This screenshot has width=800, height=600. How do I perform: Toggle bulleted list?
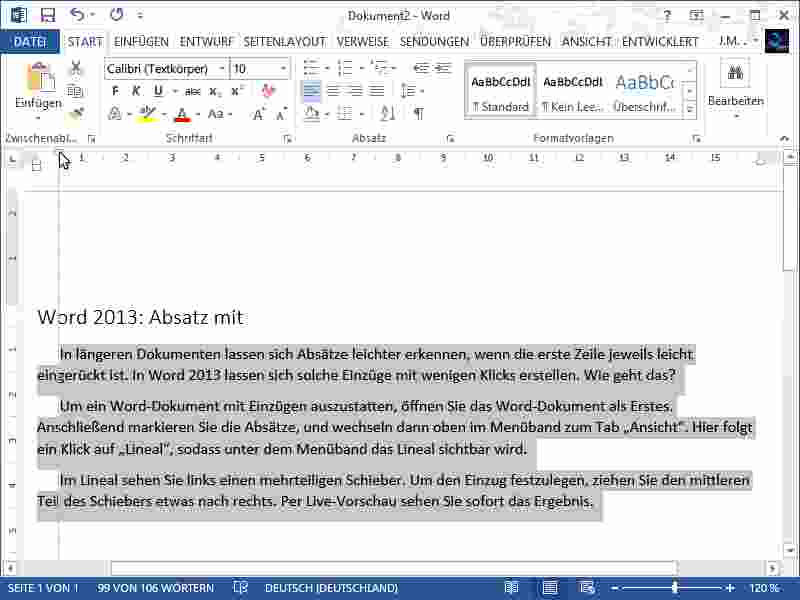click(311, 67)
